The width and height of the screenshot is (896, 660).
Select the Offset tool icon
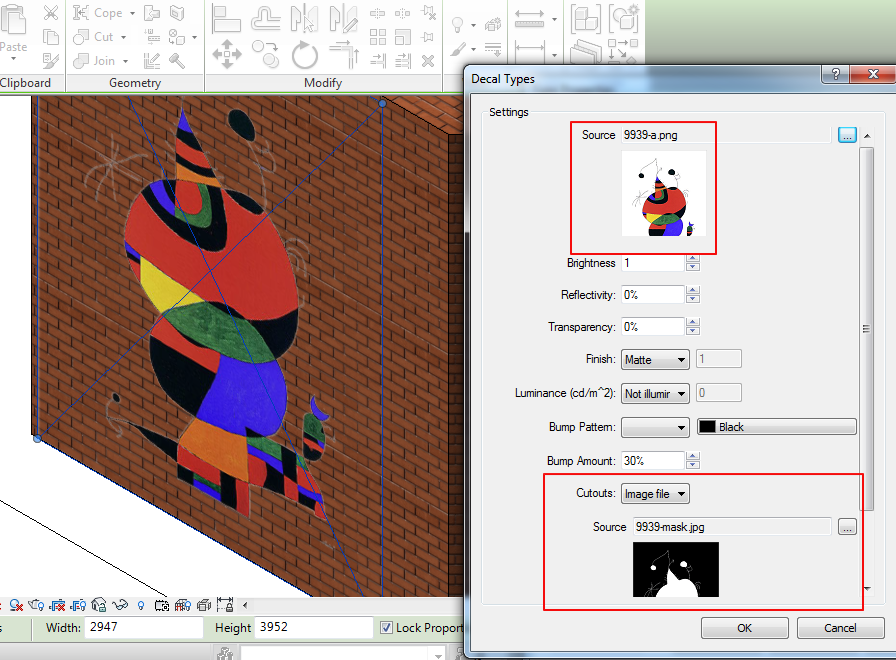pyautogui.click(x=266, y=18)
